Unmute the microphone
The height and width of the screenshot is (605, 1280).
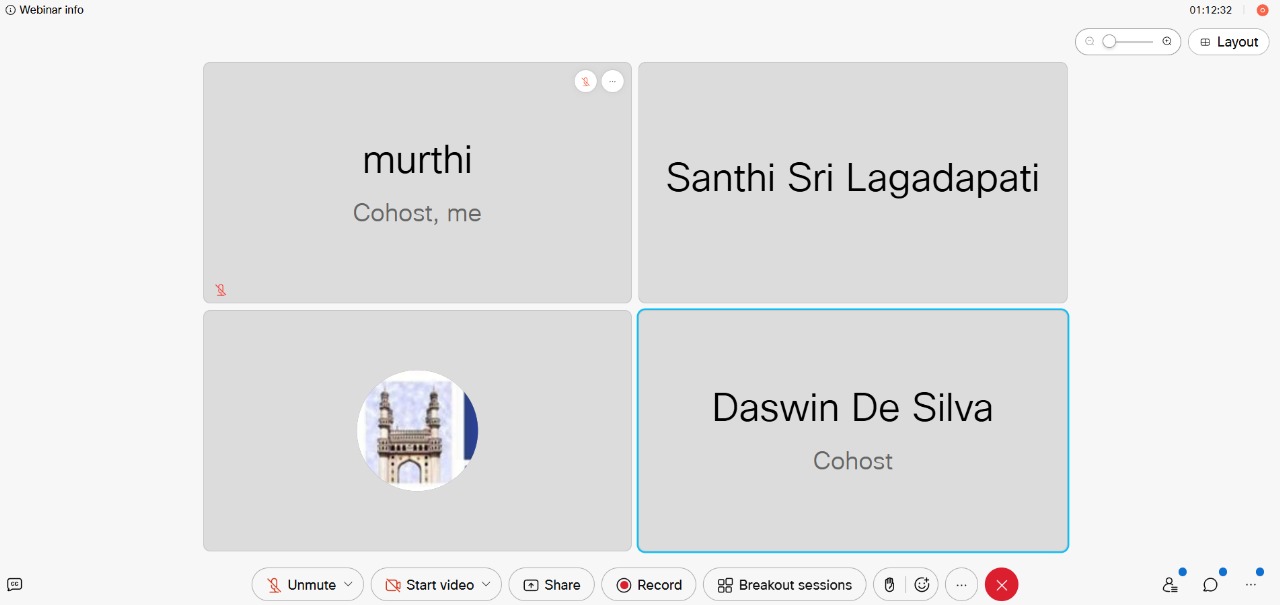point(300,585)
